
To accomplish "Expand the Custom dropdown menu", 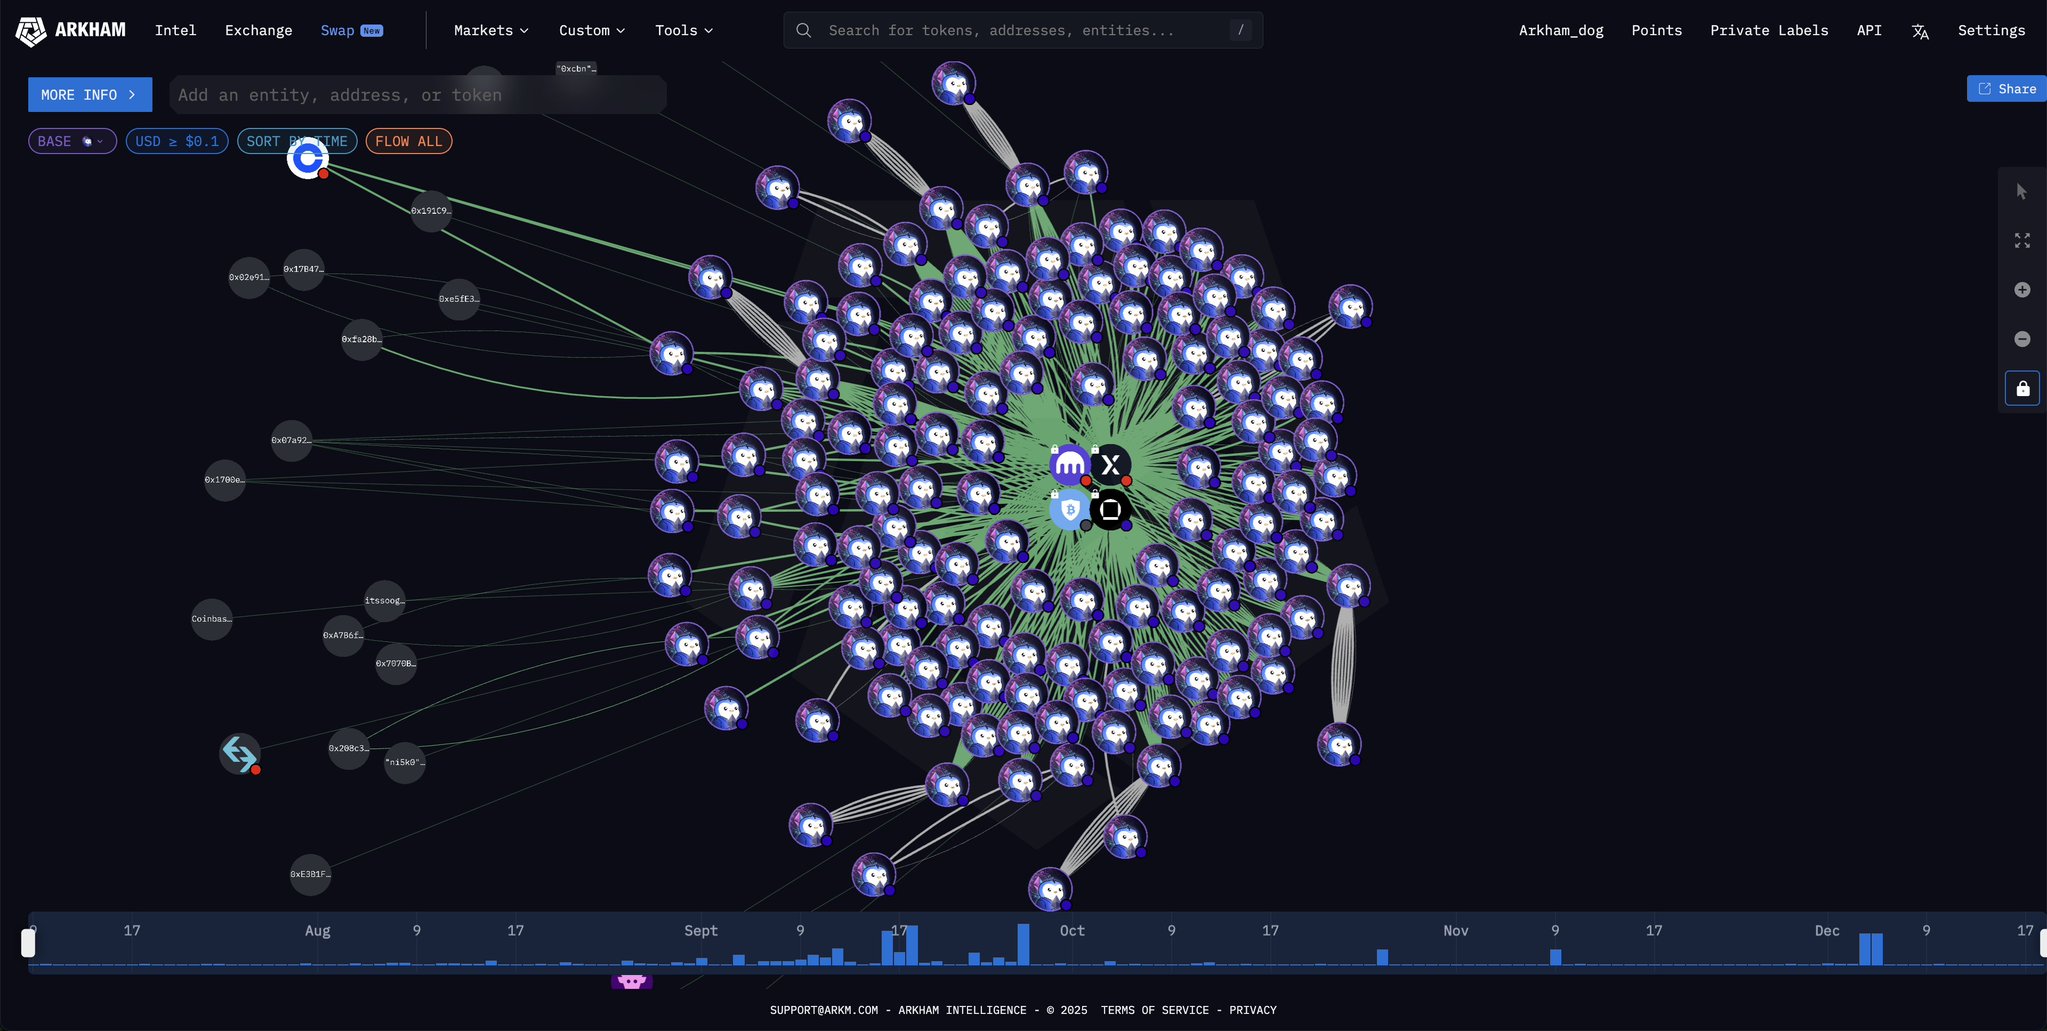I will (x=592, y=31).
